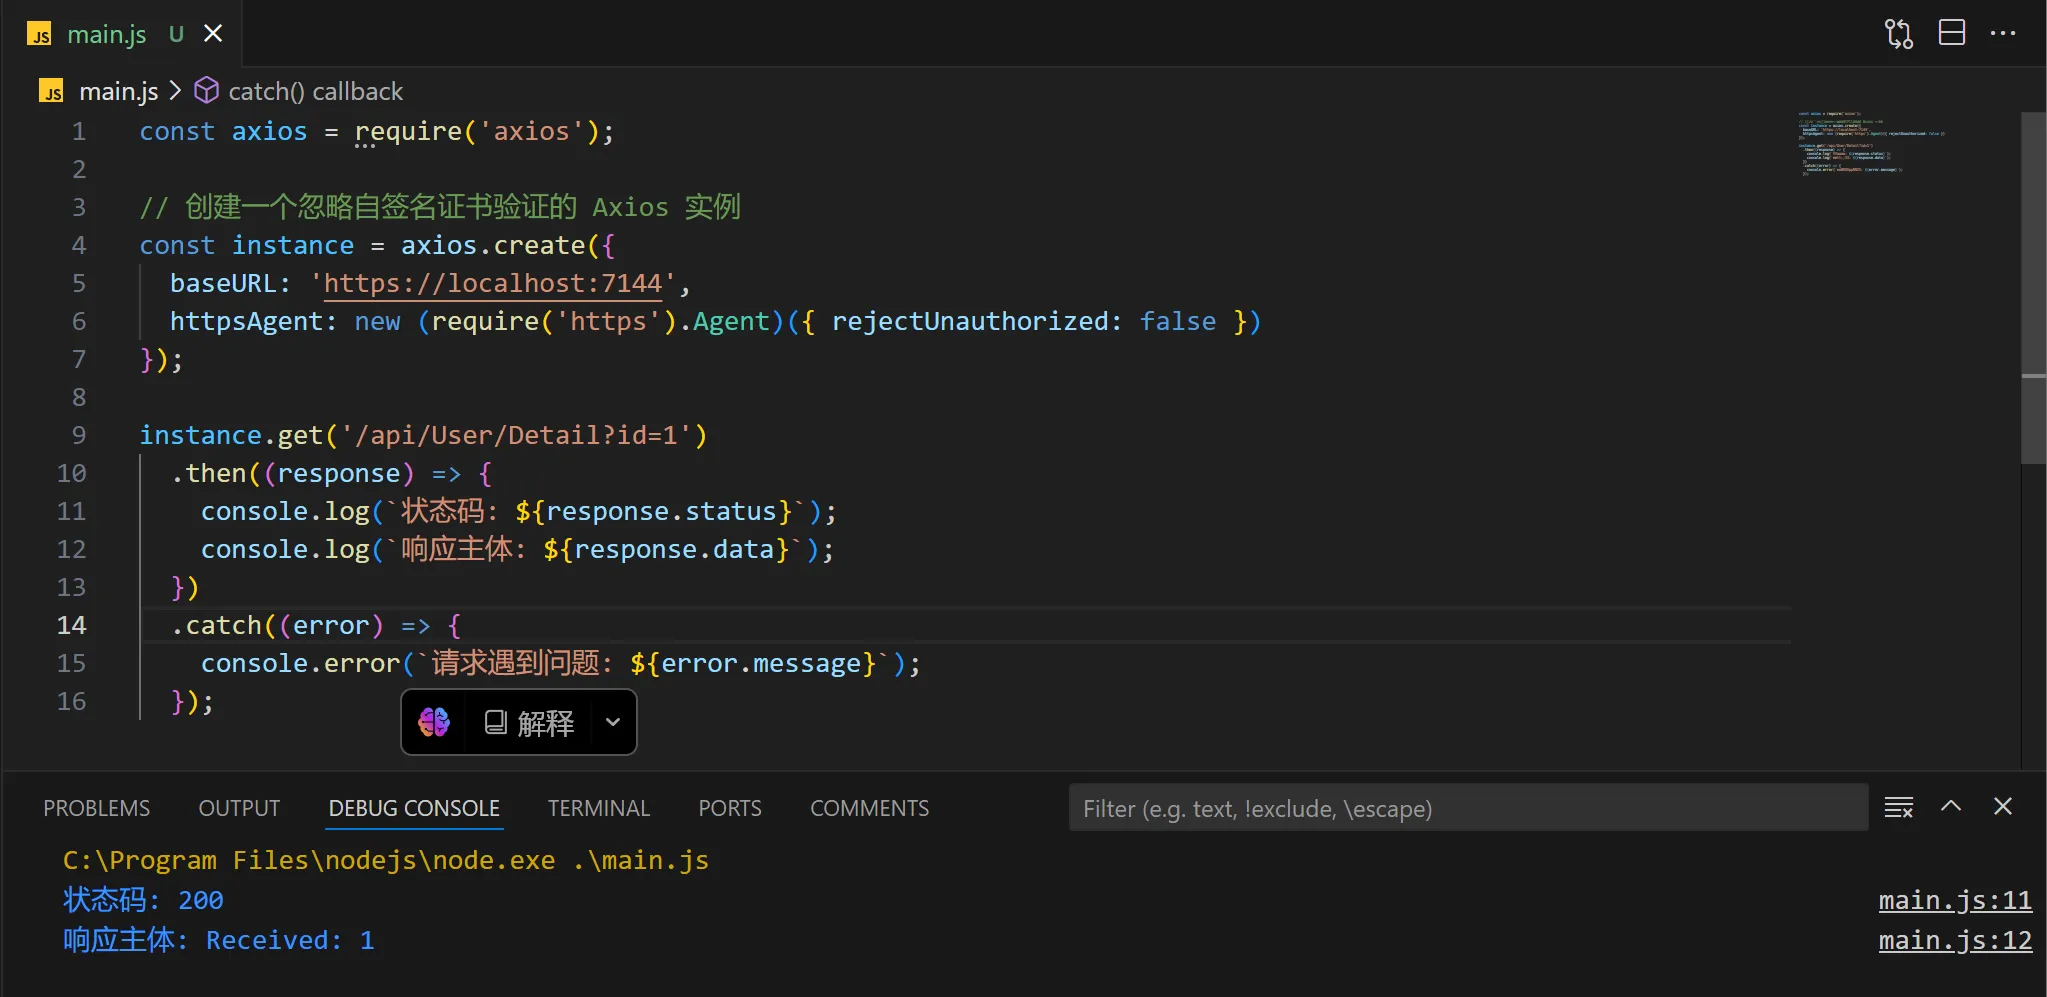Open the main.js:11 source link
Viewport: 2047px width, 997px height.
[x=1954, y=901]
